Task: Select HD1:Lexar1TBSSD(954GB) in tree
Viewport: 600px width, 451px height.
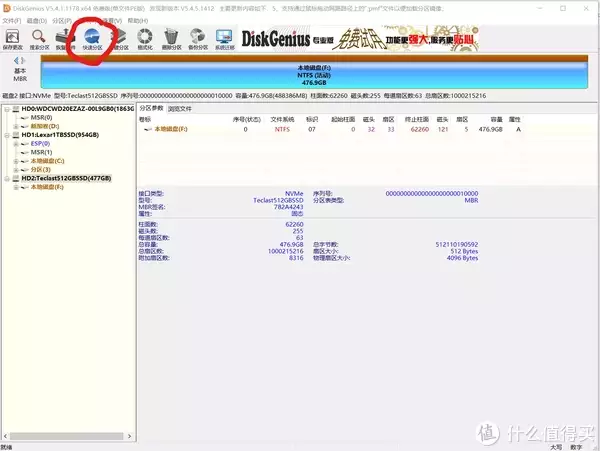Action: [x=60, y=135]
